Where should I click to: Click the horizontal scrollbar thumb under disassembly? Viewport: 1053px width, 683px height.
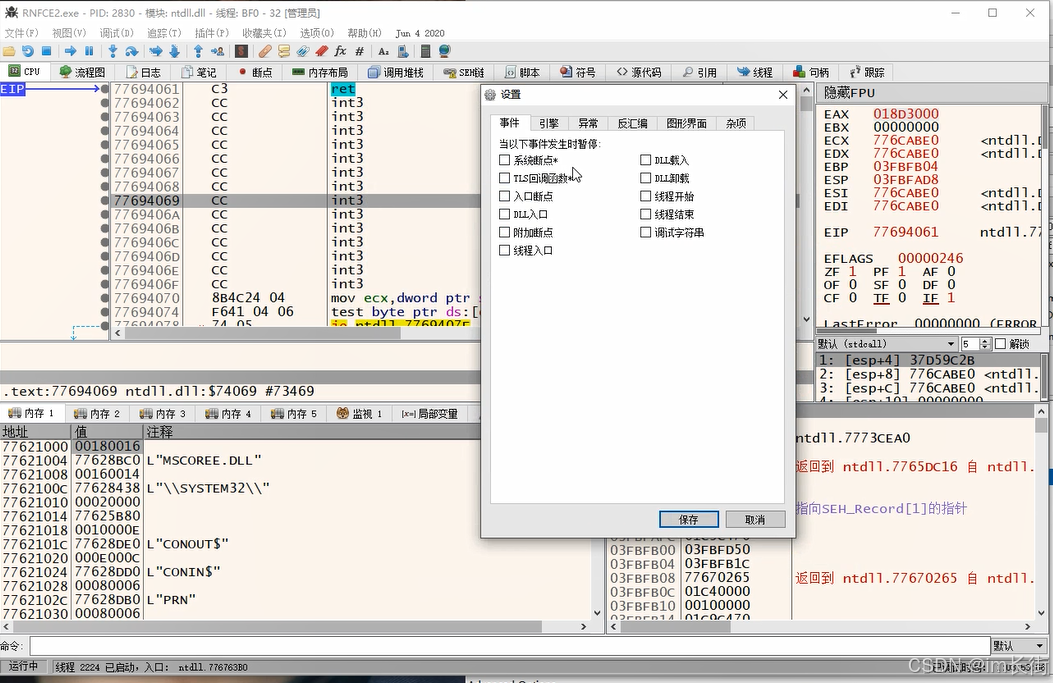click(262, 333)
